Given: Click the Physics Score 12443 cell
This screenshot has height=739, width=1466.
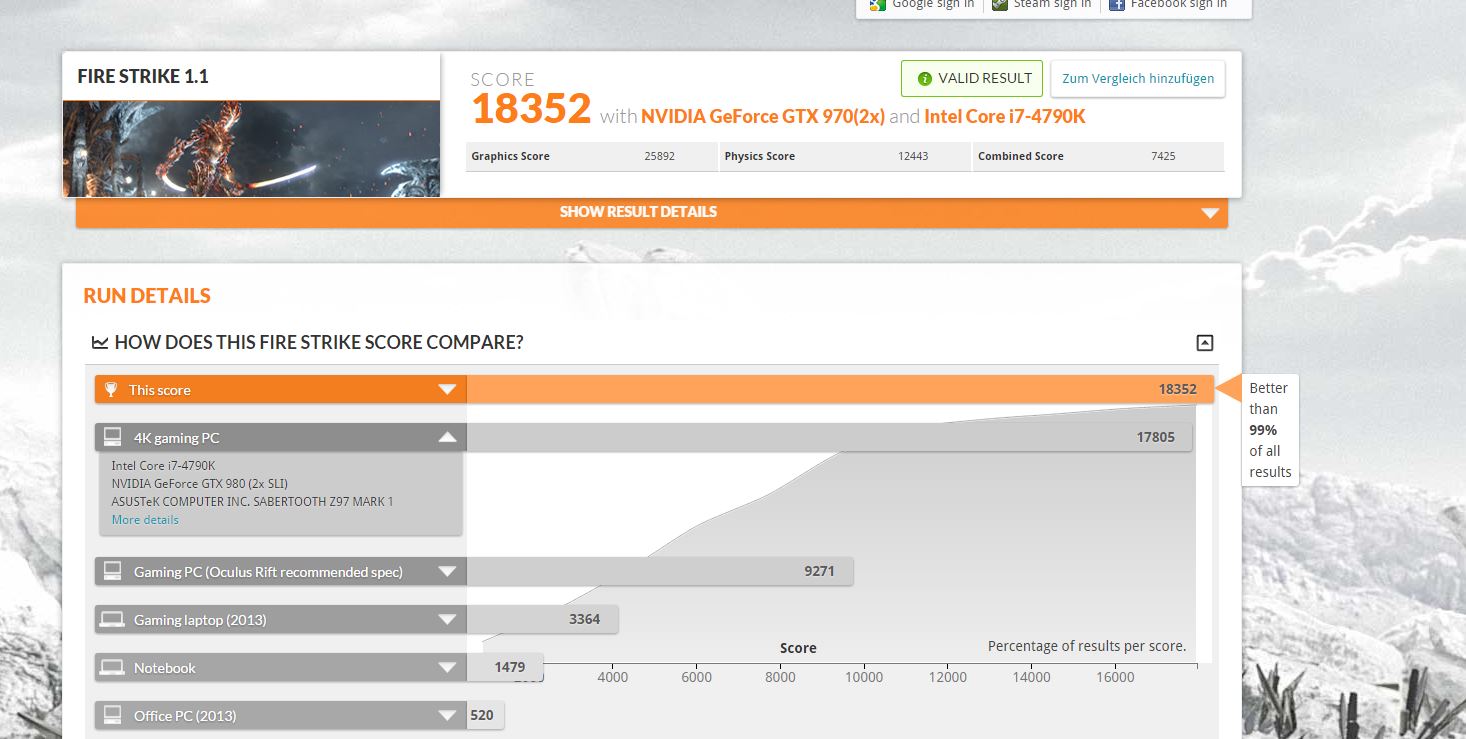Looking at the screenshot, I should pos(845,156).
